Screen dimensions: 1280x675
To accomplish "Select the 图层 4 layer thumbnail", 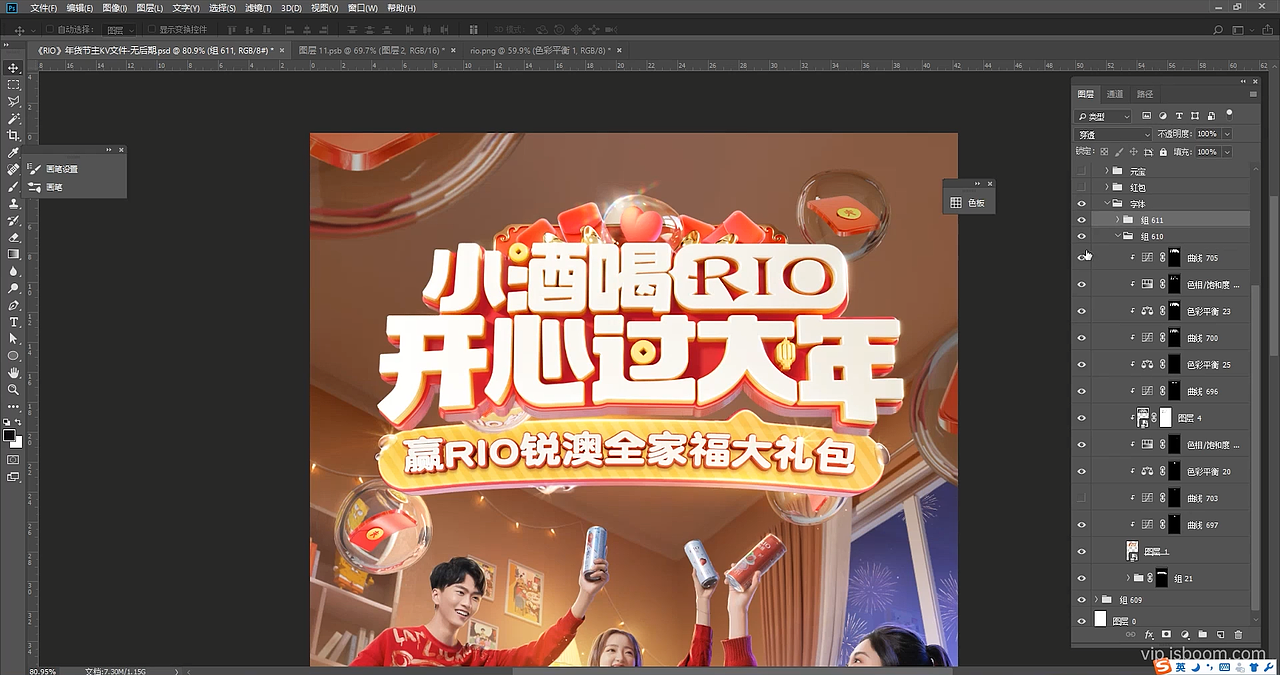I will coord(1143,418).
